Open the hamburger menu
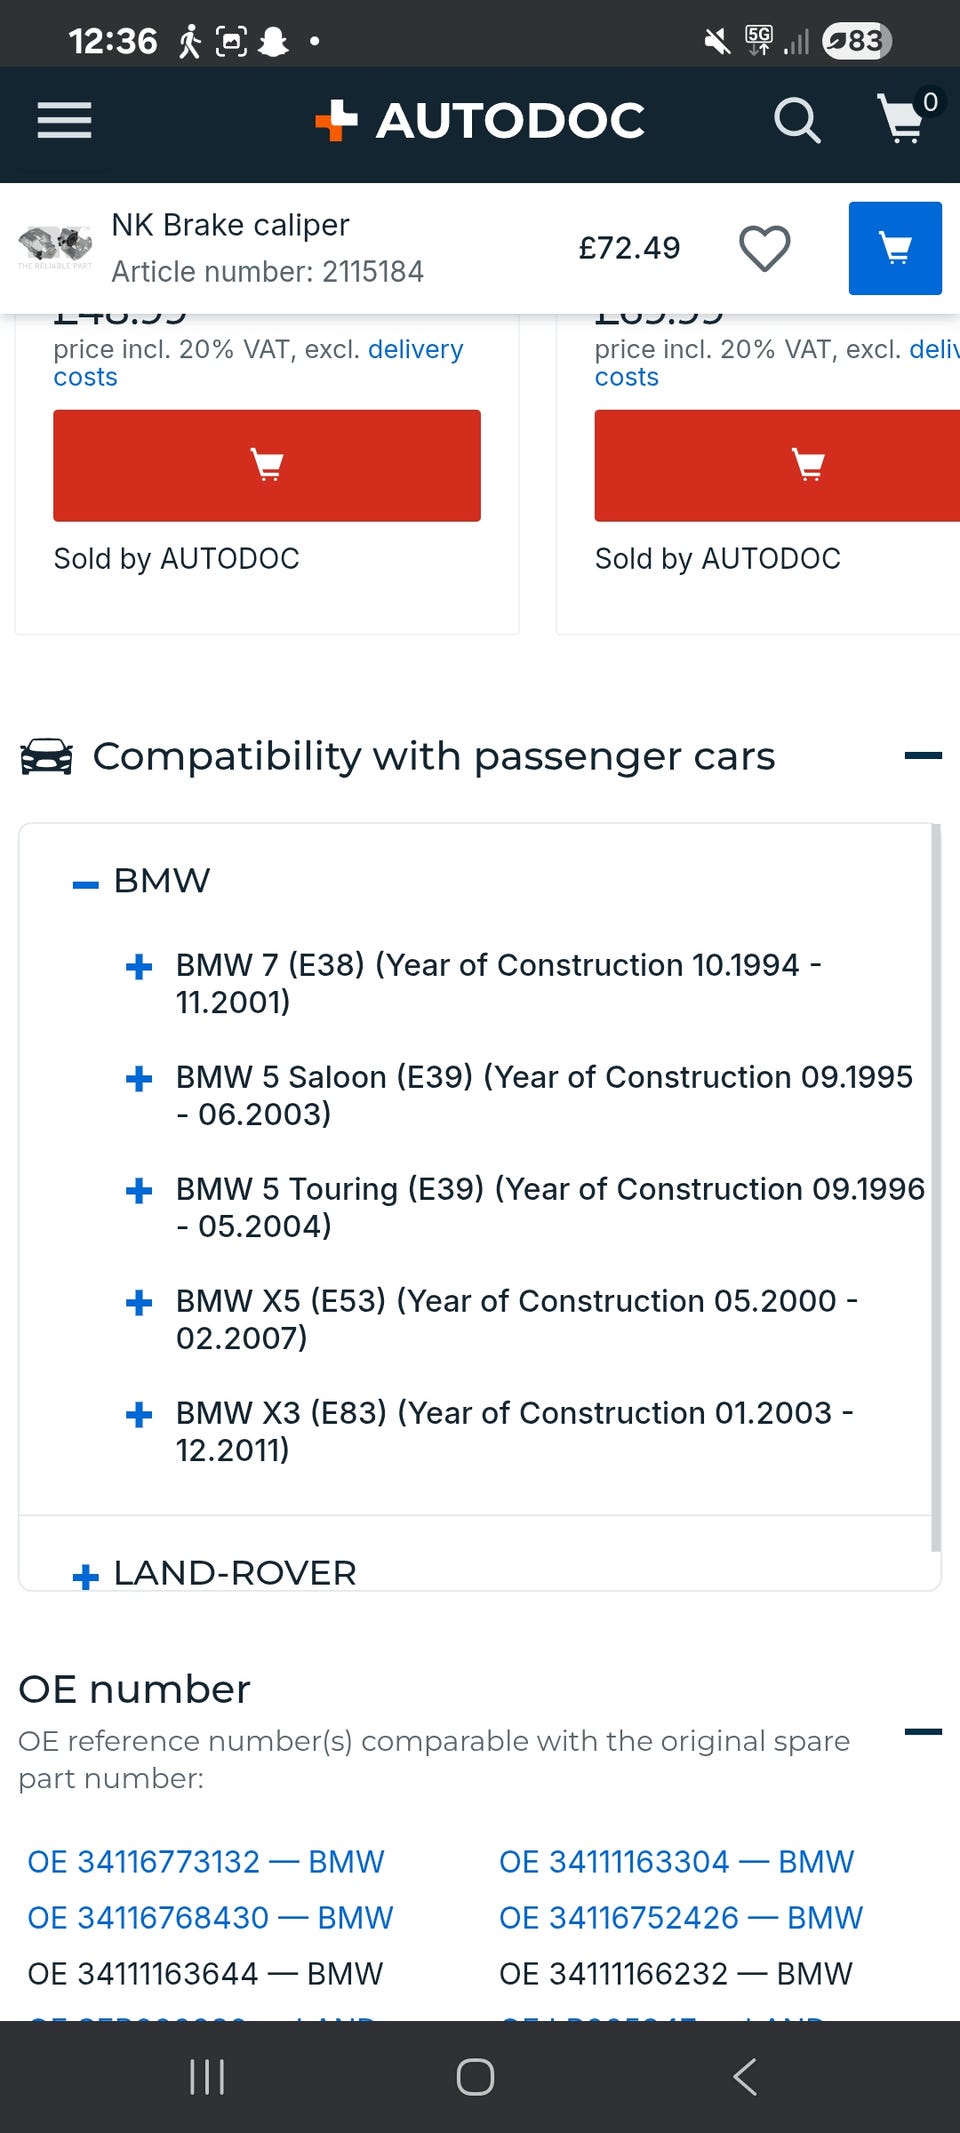Screen dimensions: 960x2133 64,121
